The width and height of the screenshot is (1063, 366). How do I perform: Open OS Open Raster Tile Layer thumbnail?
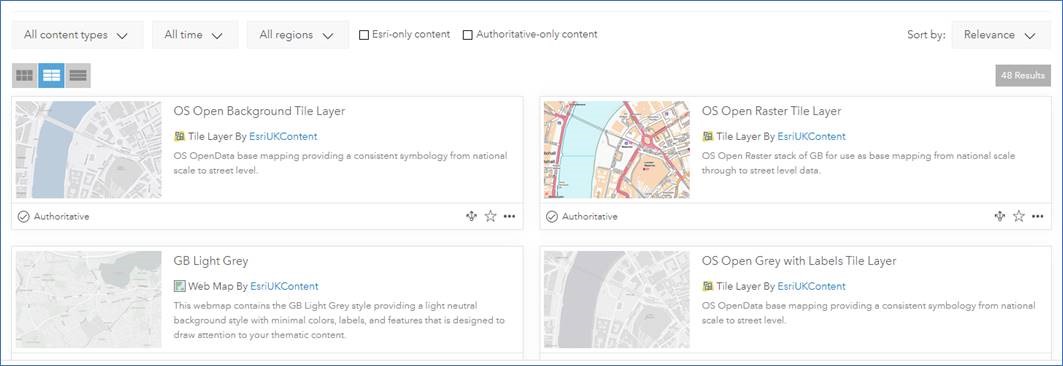click(617, 150)
